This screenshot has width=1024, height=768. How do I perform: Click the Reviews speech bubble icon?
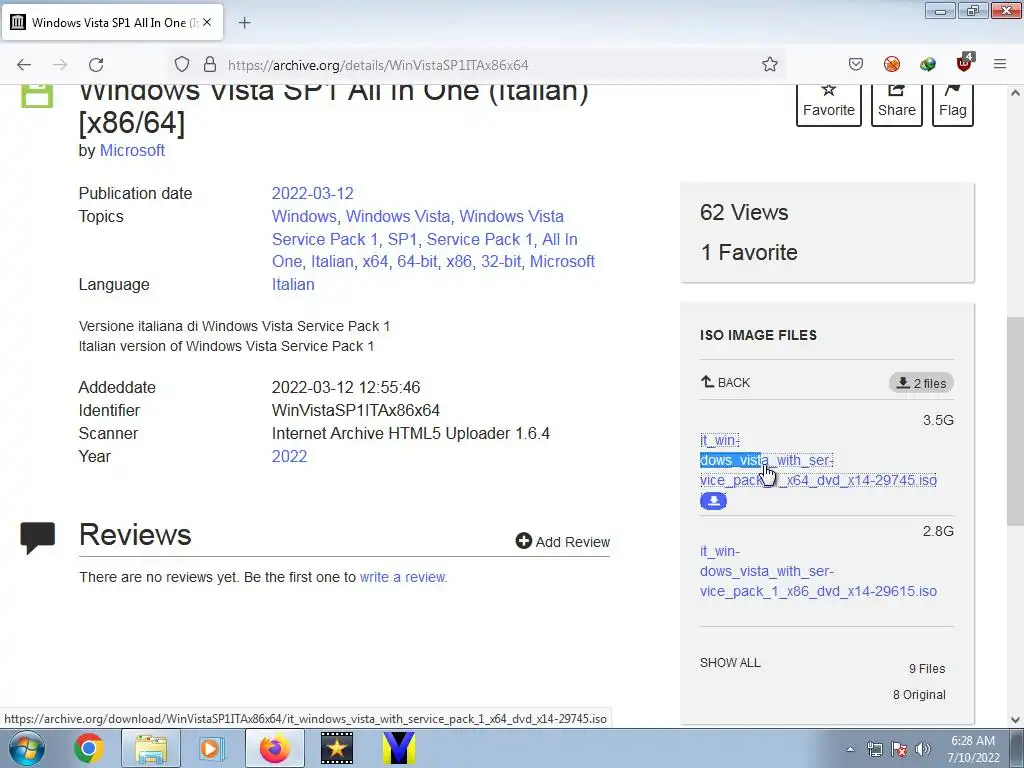coord(37,538)
